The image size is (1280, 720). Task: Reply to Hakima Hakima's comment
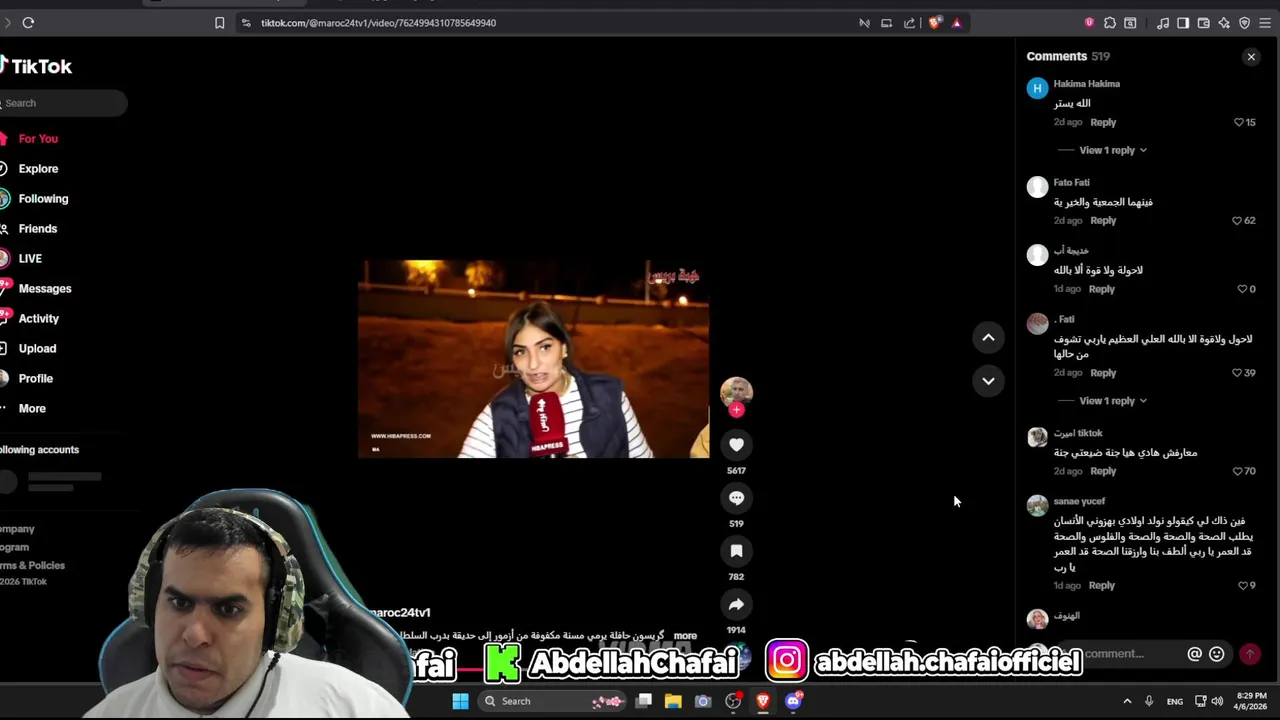(x=1103, y=122)
